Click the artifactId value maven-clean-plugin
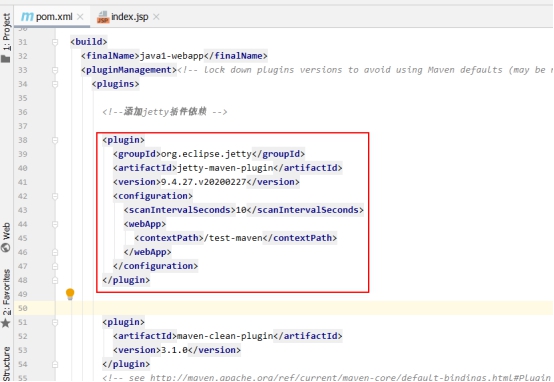 (225, 336)
